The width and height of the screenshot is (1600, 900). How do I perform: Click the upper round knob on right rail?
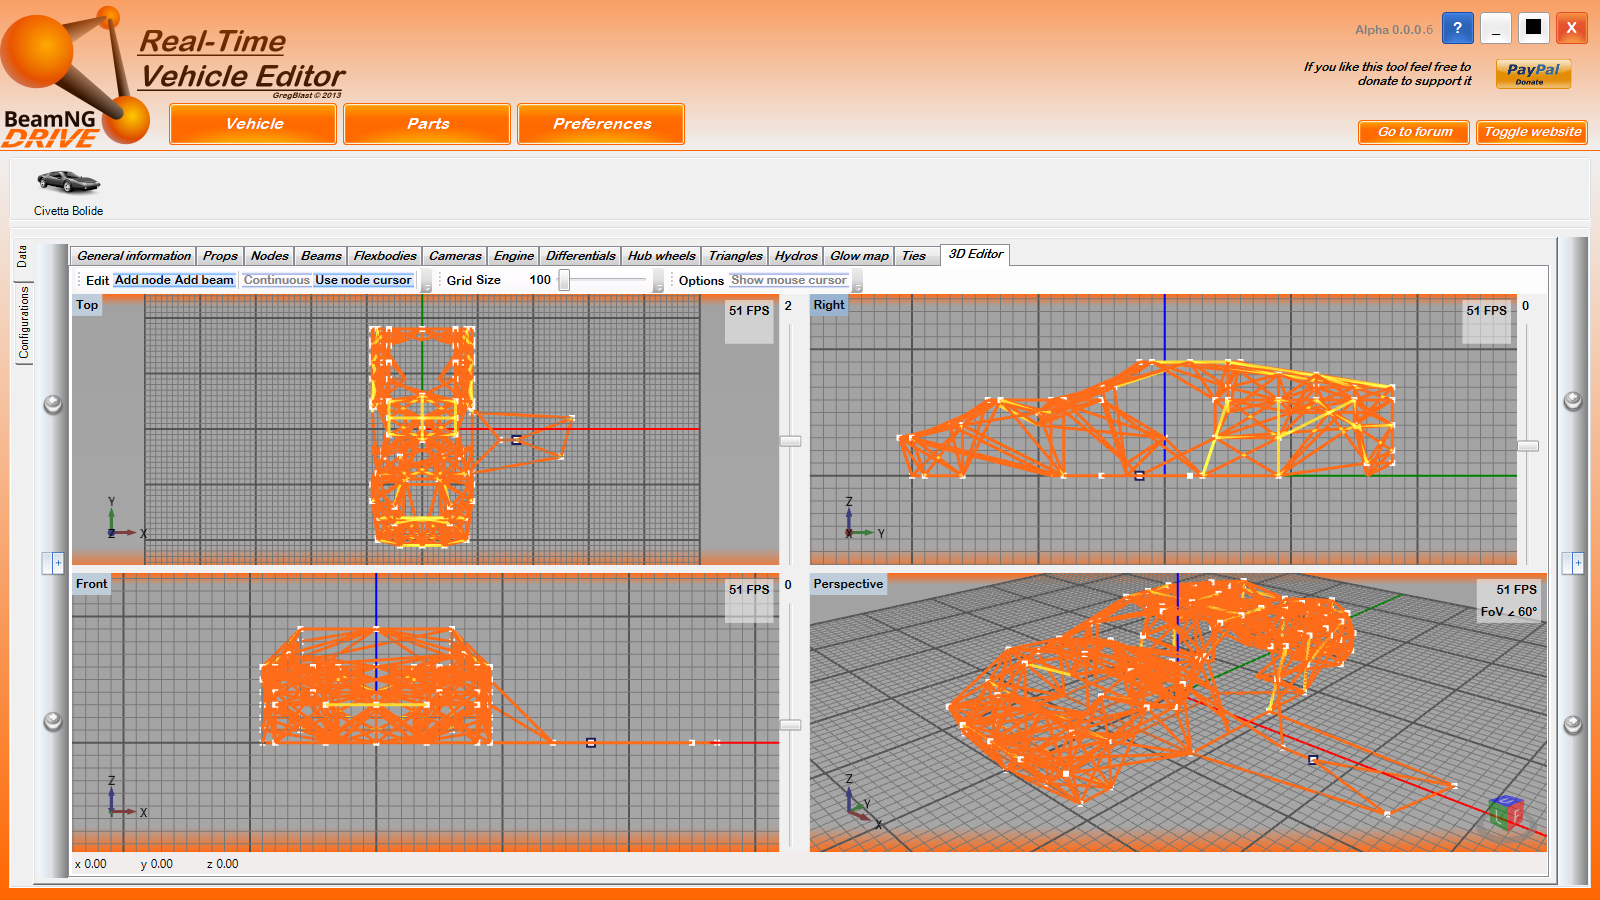tap(1573, 401)
